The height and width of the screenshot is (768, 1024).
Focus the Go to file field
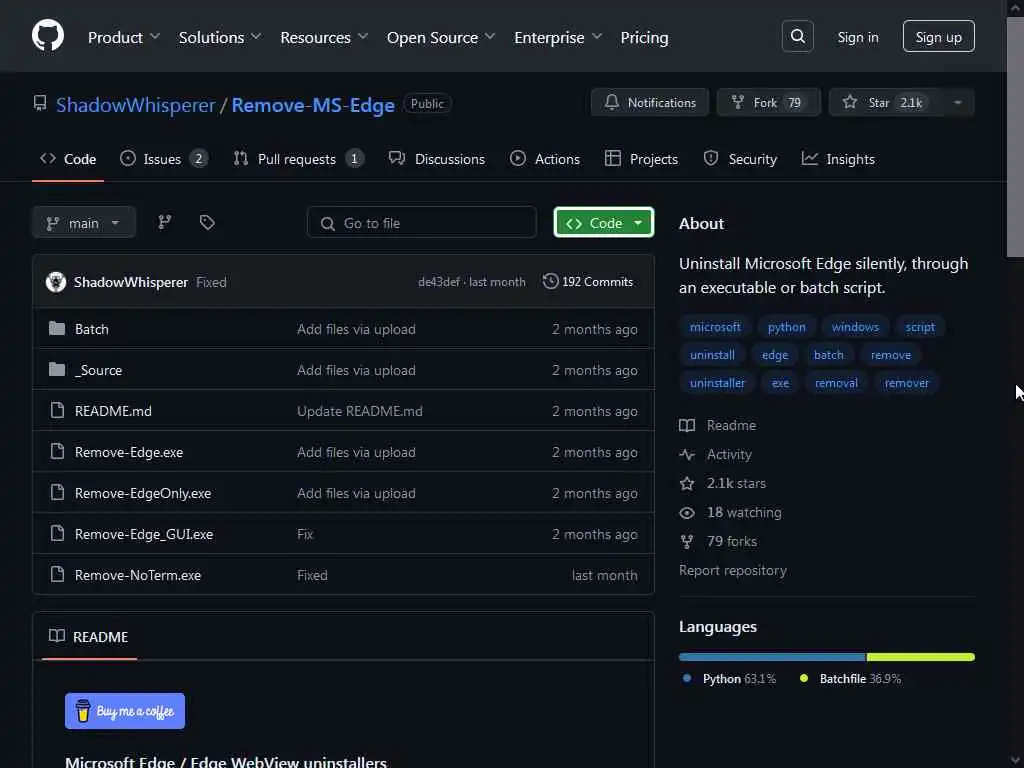pyautogui.click(x=421, y=223)
